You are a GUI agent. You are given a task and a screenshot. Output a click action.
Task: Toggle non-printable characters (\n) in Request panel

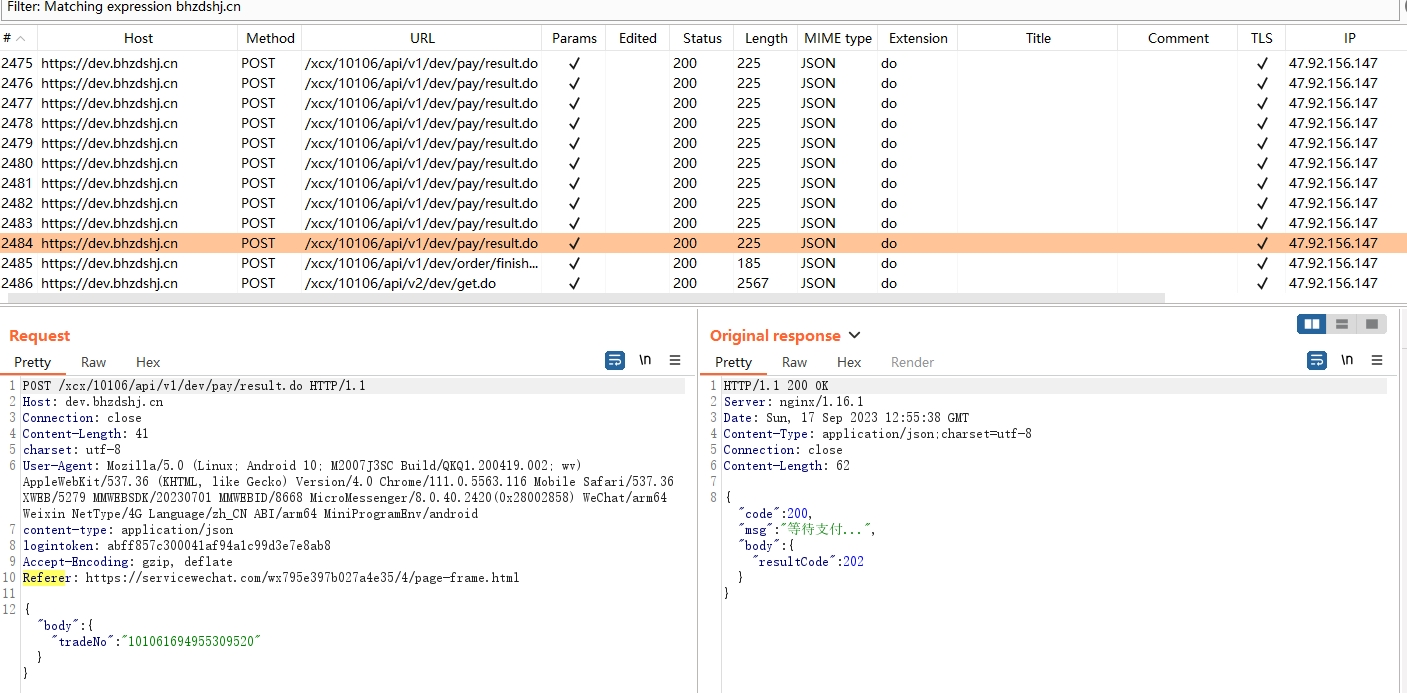[x=645, y=361]
